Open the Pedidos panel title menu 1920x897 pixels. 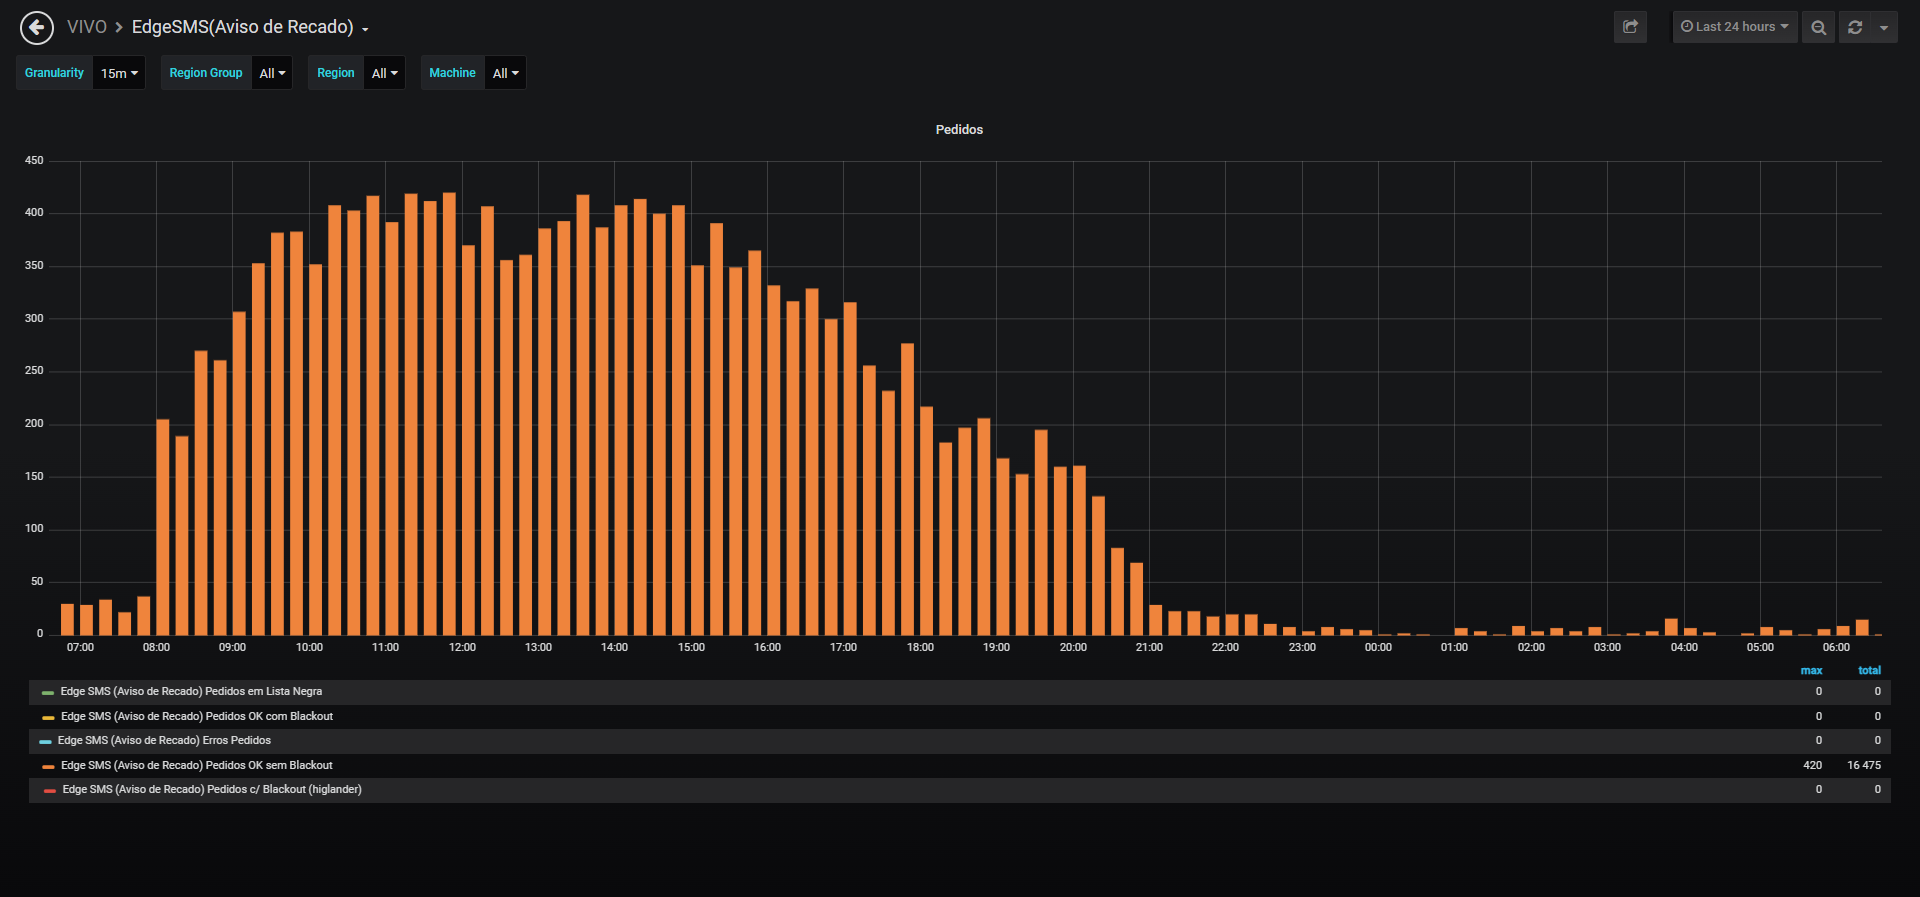point(959,130)
